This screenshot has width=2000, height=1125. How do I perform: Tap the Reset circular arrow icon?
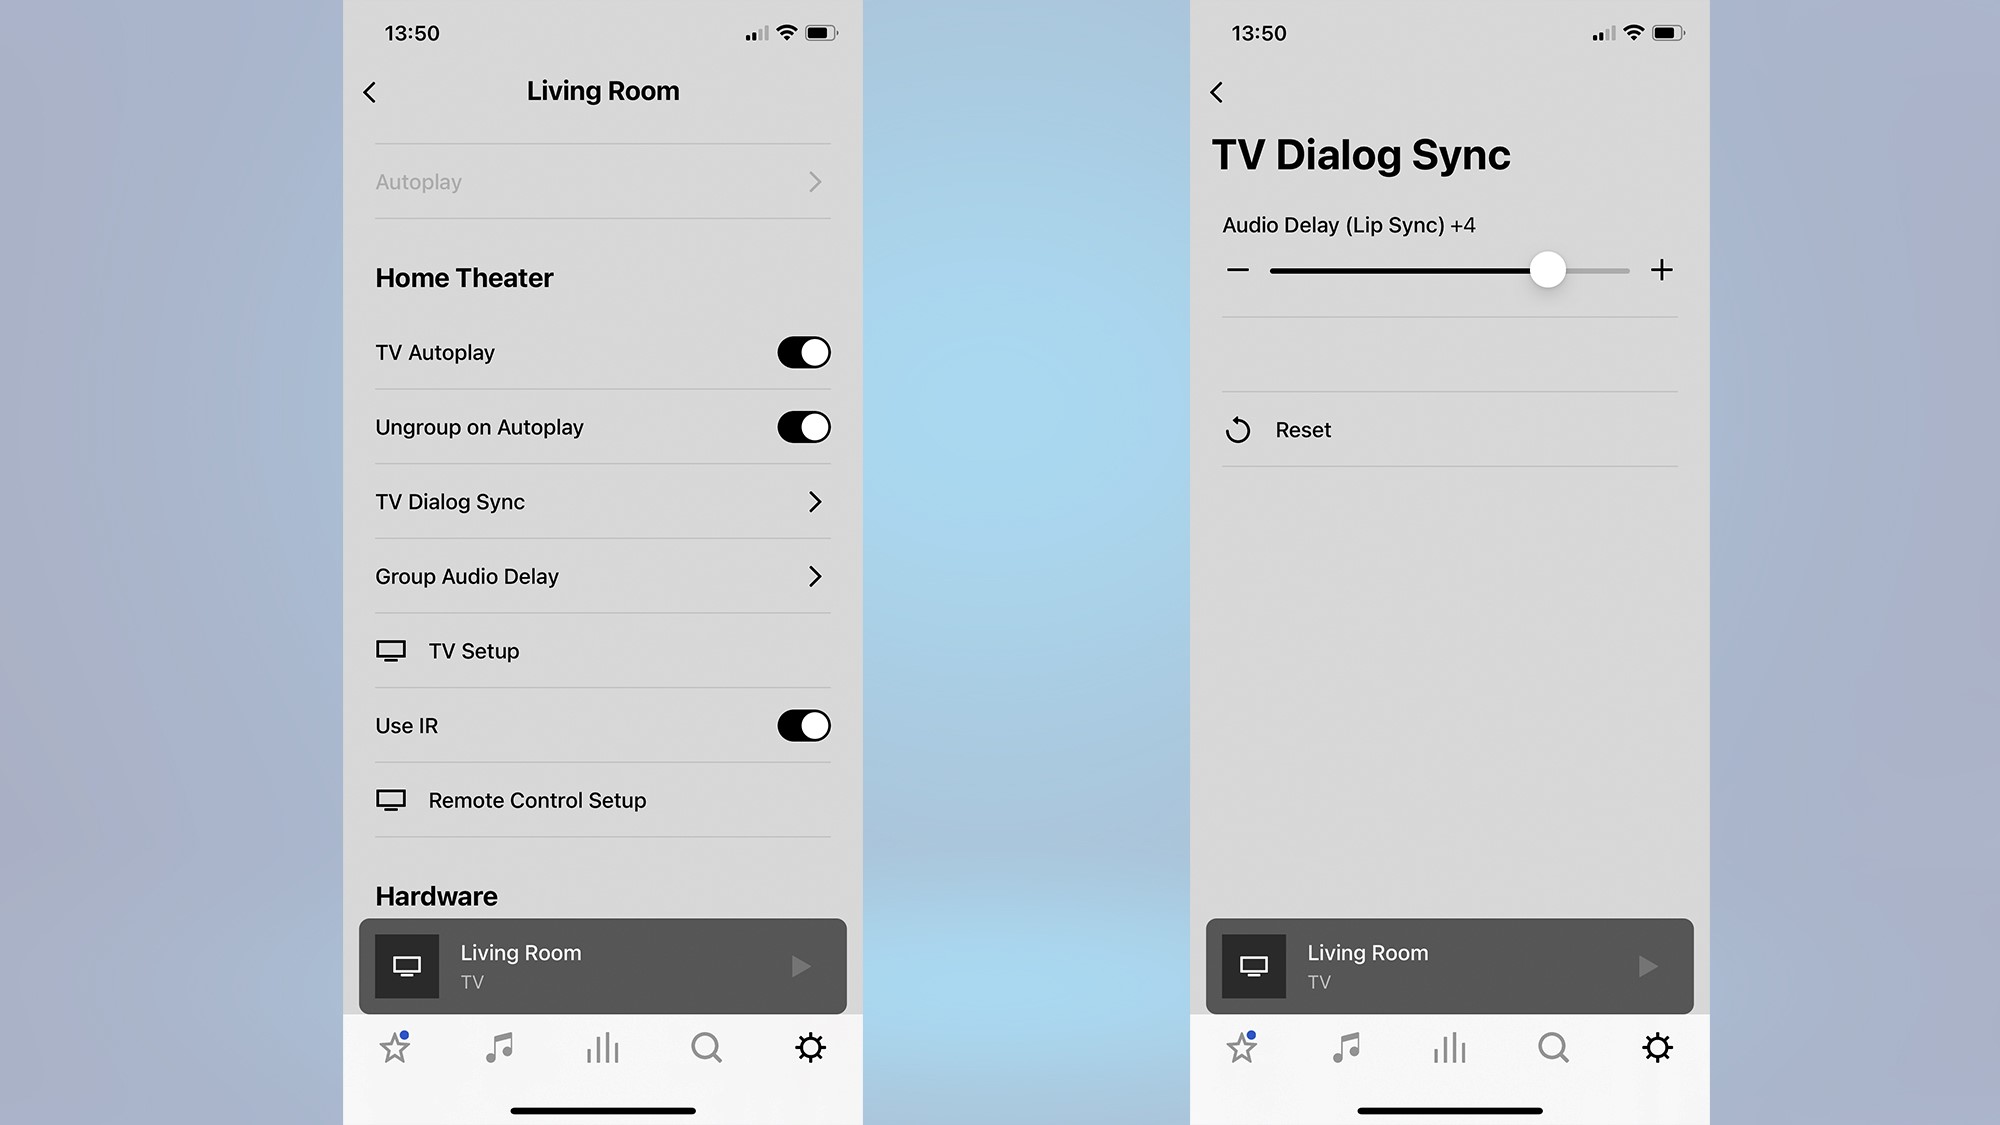pos(1238,430)
